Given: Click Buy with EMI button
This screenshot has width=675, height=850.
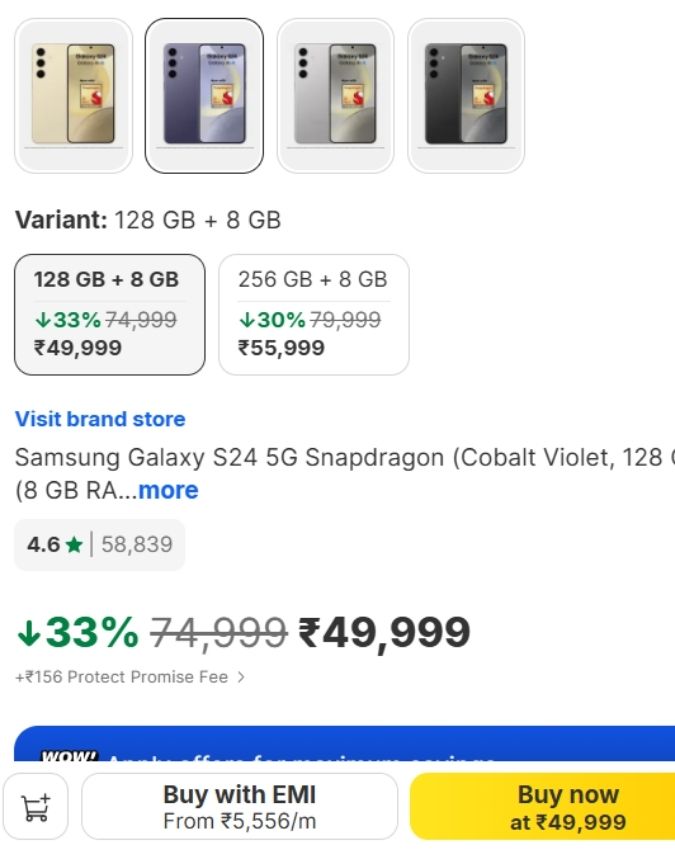Looking at the screenshot, I should point(239,806).
